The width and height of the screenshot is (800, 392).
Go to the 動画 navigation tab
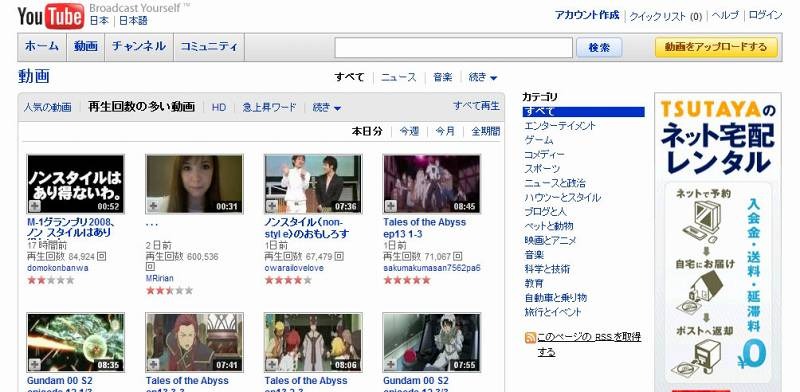pos(85,47)
